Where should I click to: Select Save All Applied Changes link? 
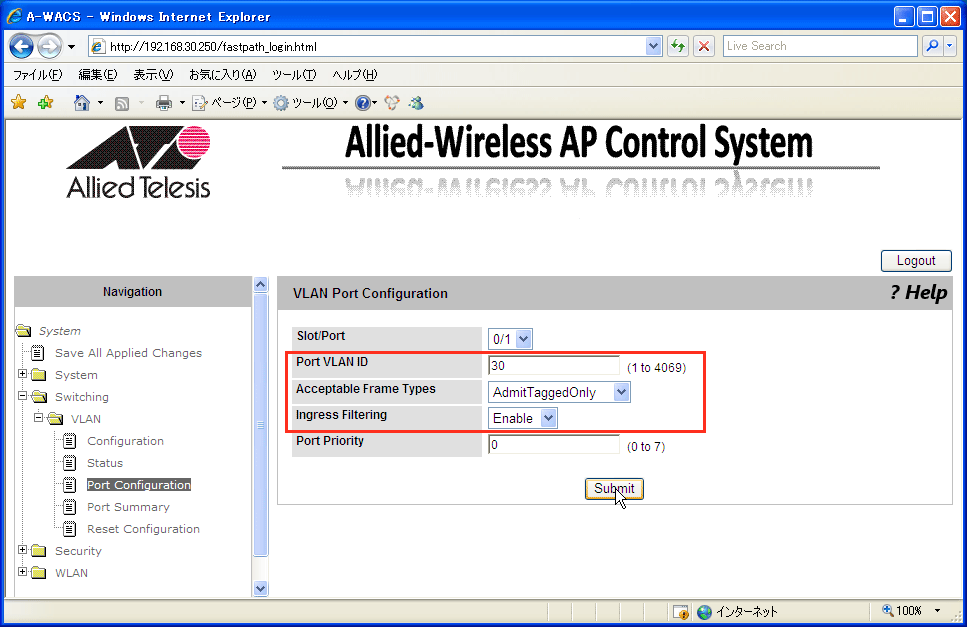pyautogui.click(x=128, y=353)
